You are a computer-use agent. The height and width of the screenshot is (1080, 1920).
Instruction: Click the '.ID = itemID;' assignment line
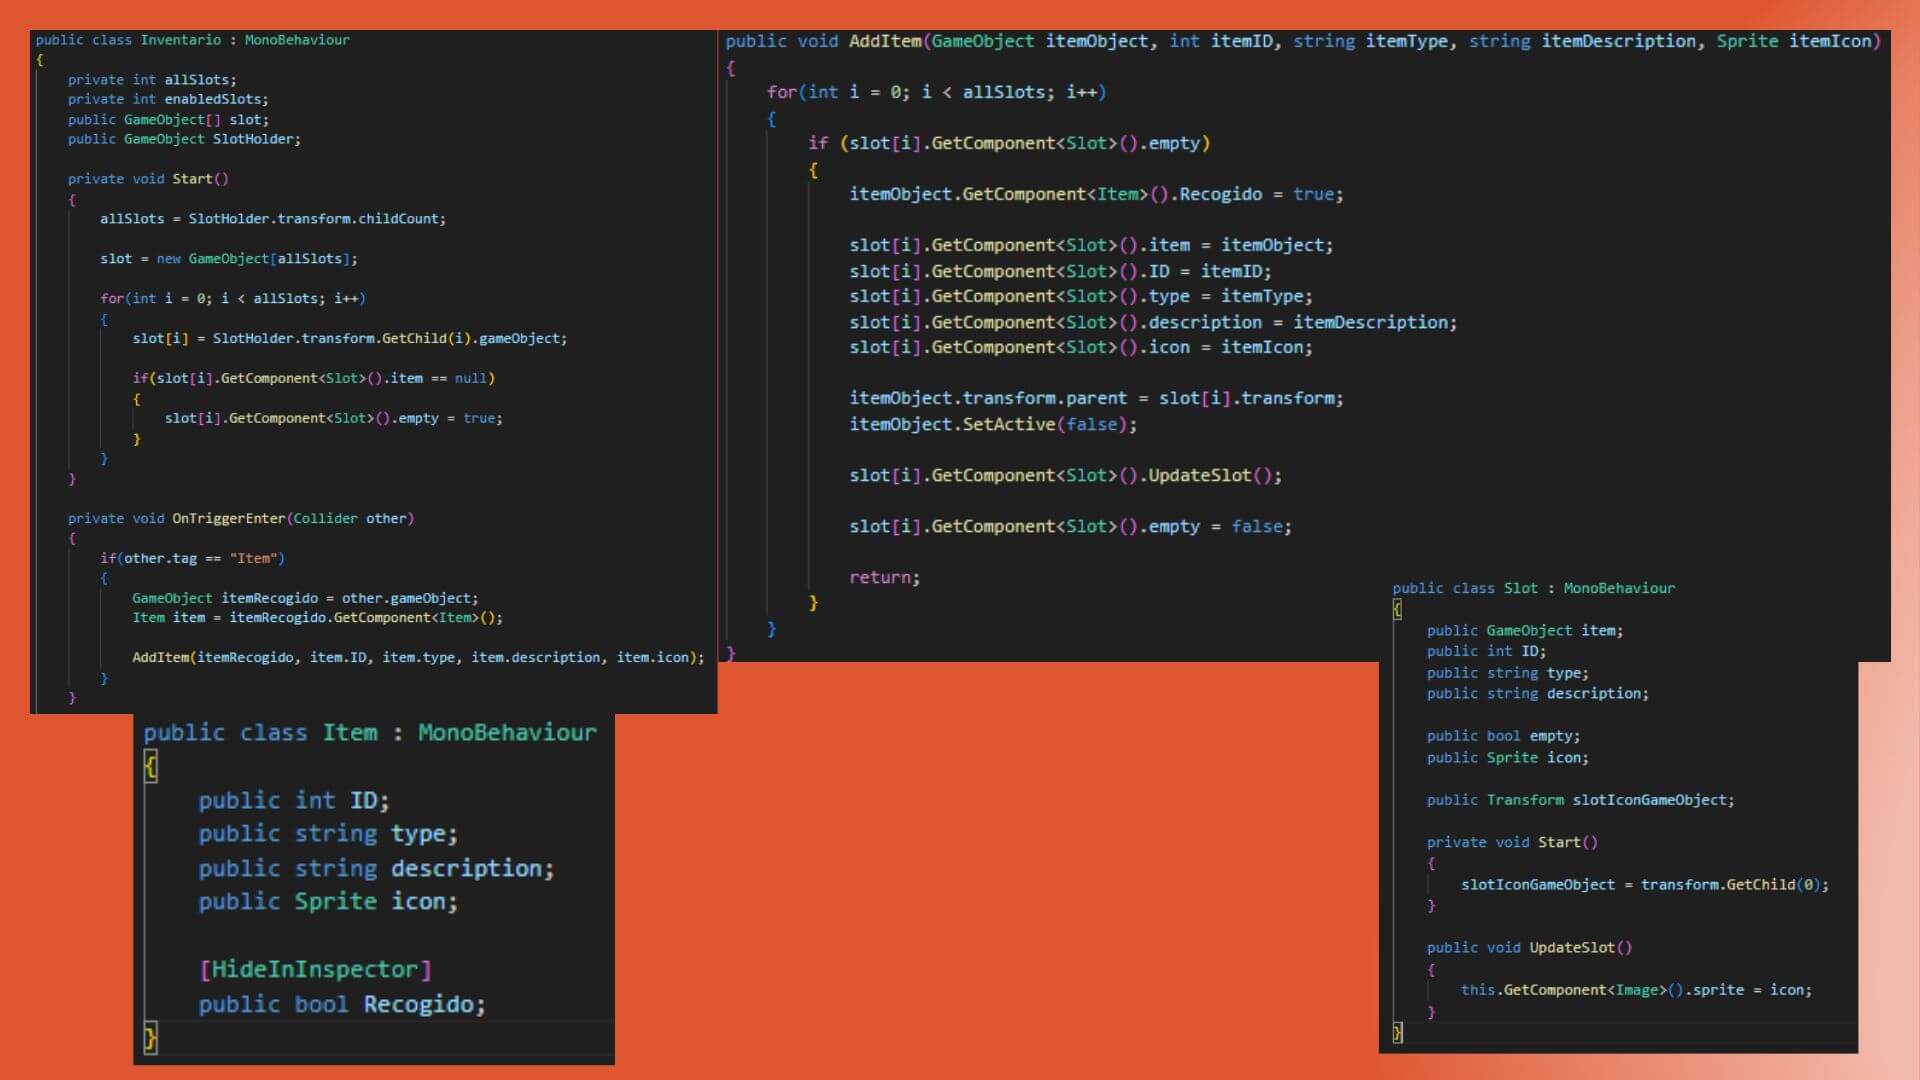point(1060,271)
